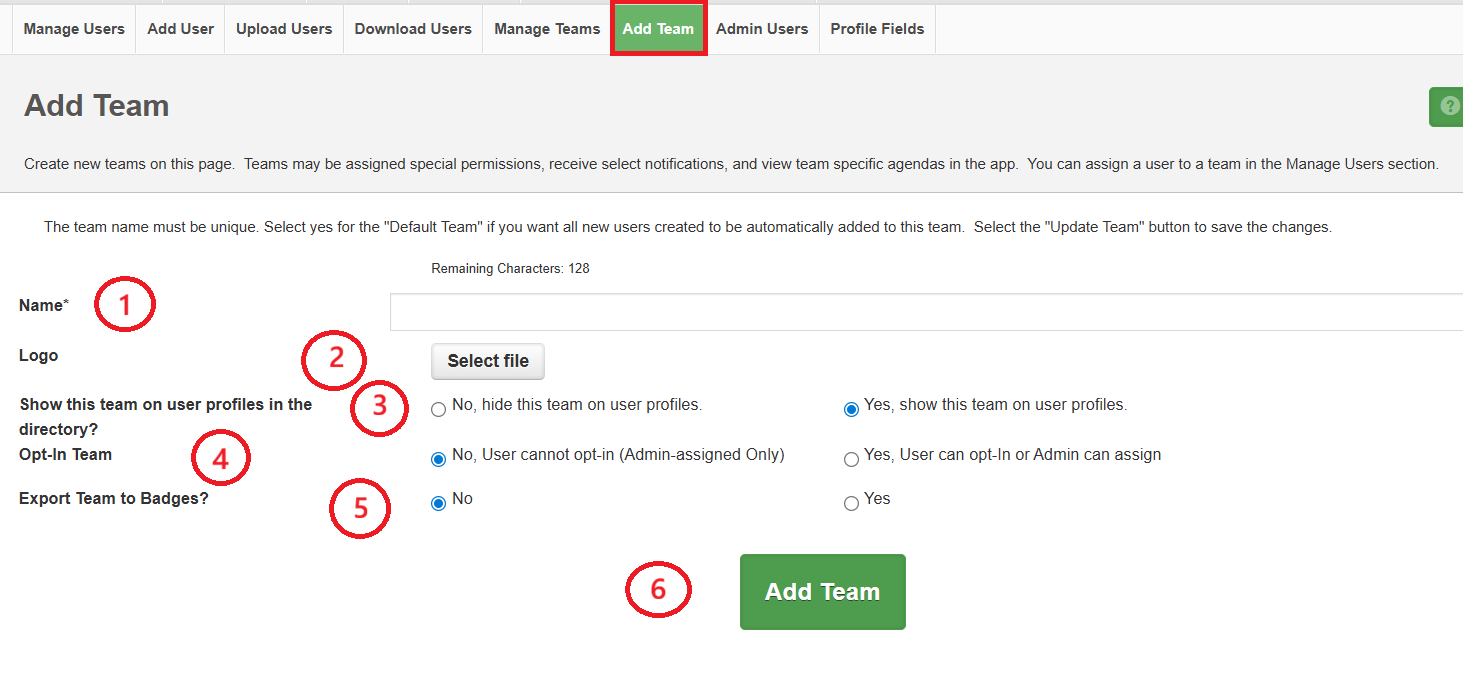This screenshot has height=688, width=1463.
Task: Set Export Team to Badges to Yes
Action: [x=851, y=503]
